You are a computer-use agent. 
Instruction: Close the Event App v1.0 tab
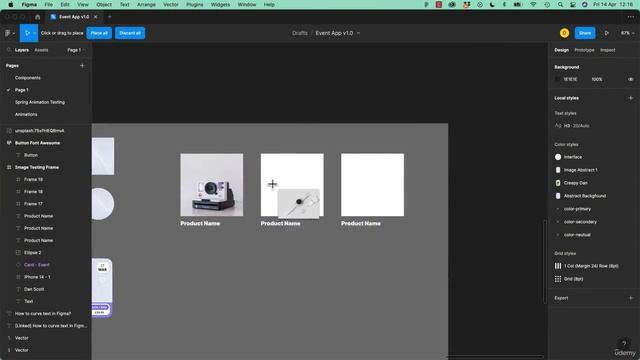tap(96, 17)
